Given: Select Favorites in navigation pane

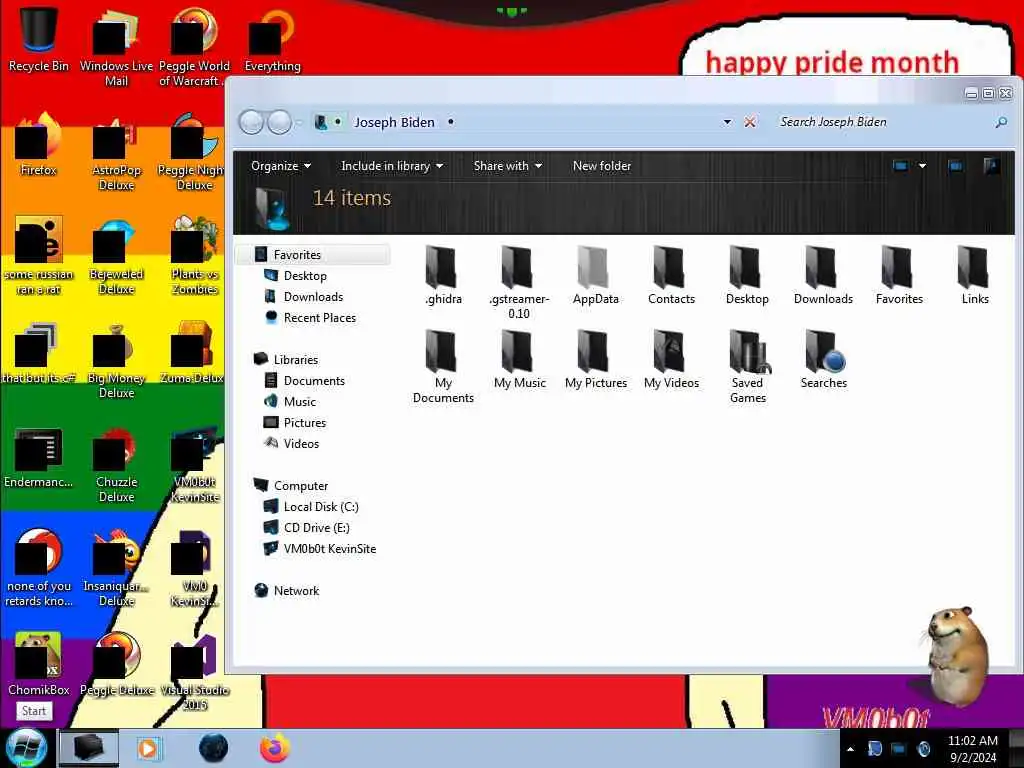Looking at the screenshot, I should pyautogui.click(x=313, y=255).
